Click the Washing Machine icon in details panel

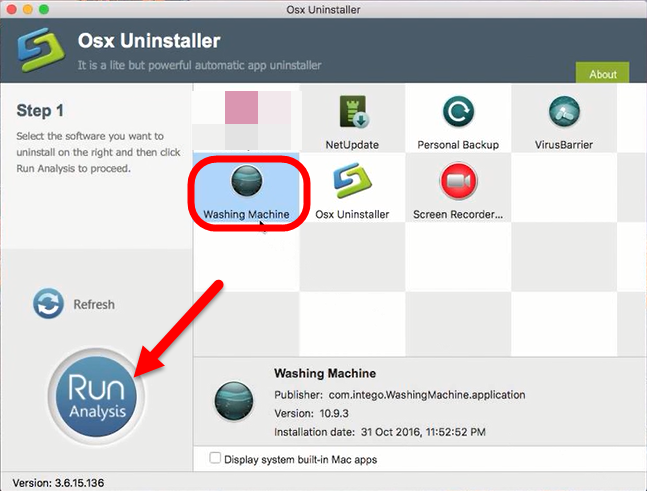point(232,402)
